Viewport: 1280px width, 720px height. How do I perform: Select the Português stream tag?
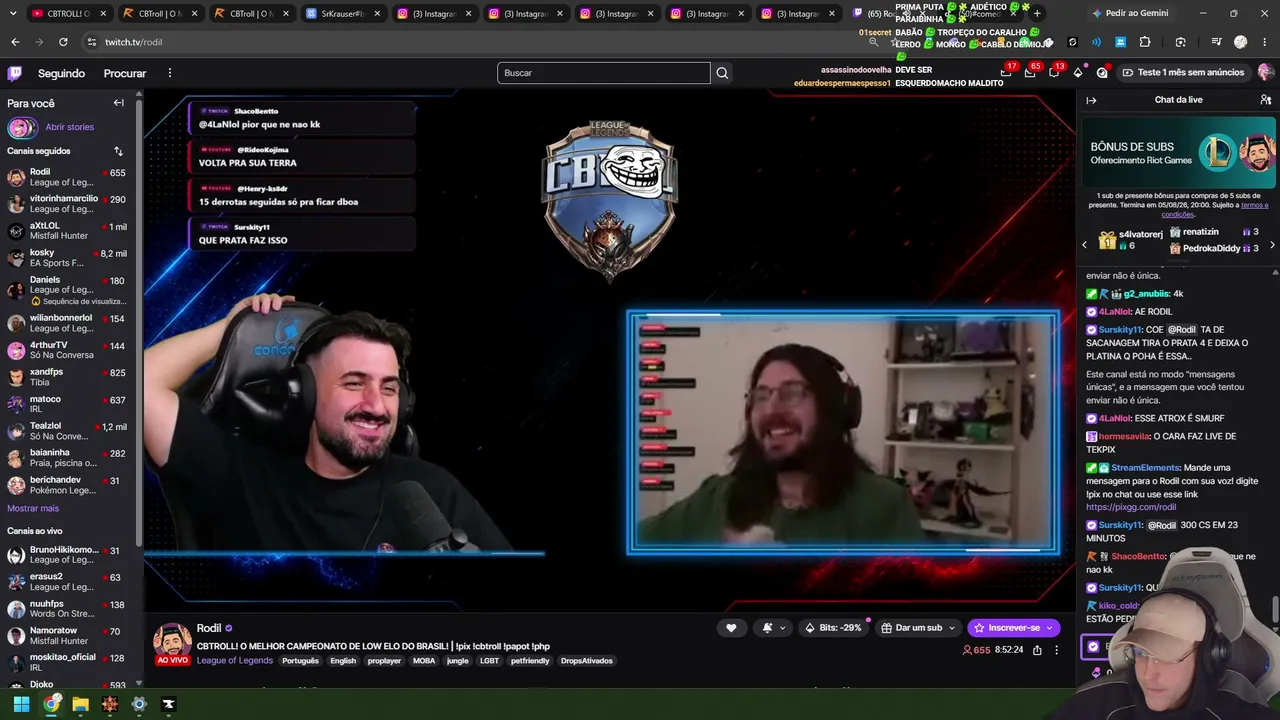[x=300, y=661]
